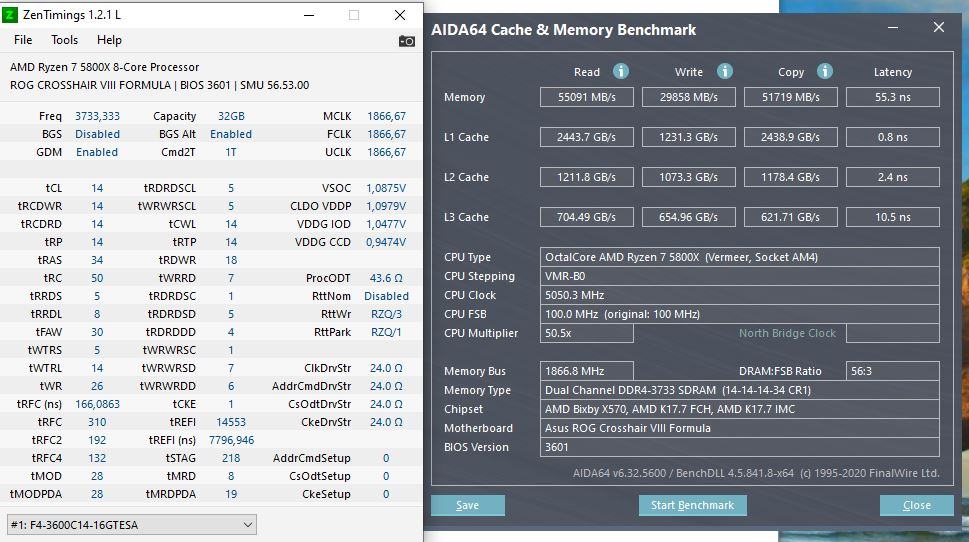
Task: Minimize the AIDA64 benchmark window
Action: click(893, 28)
